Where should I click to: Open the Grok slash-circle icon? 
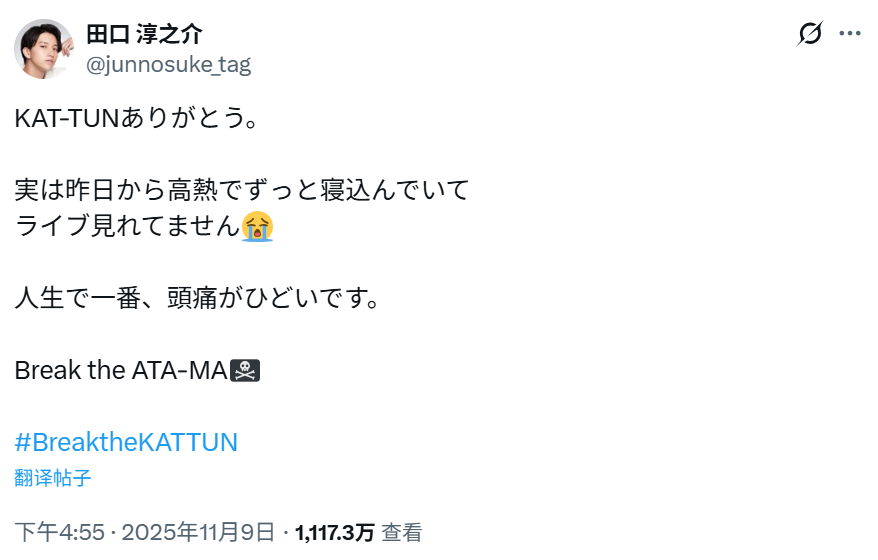[810, 34]
